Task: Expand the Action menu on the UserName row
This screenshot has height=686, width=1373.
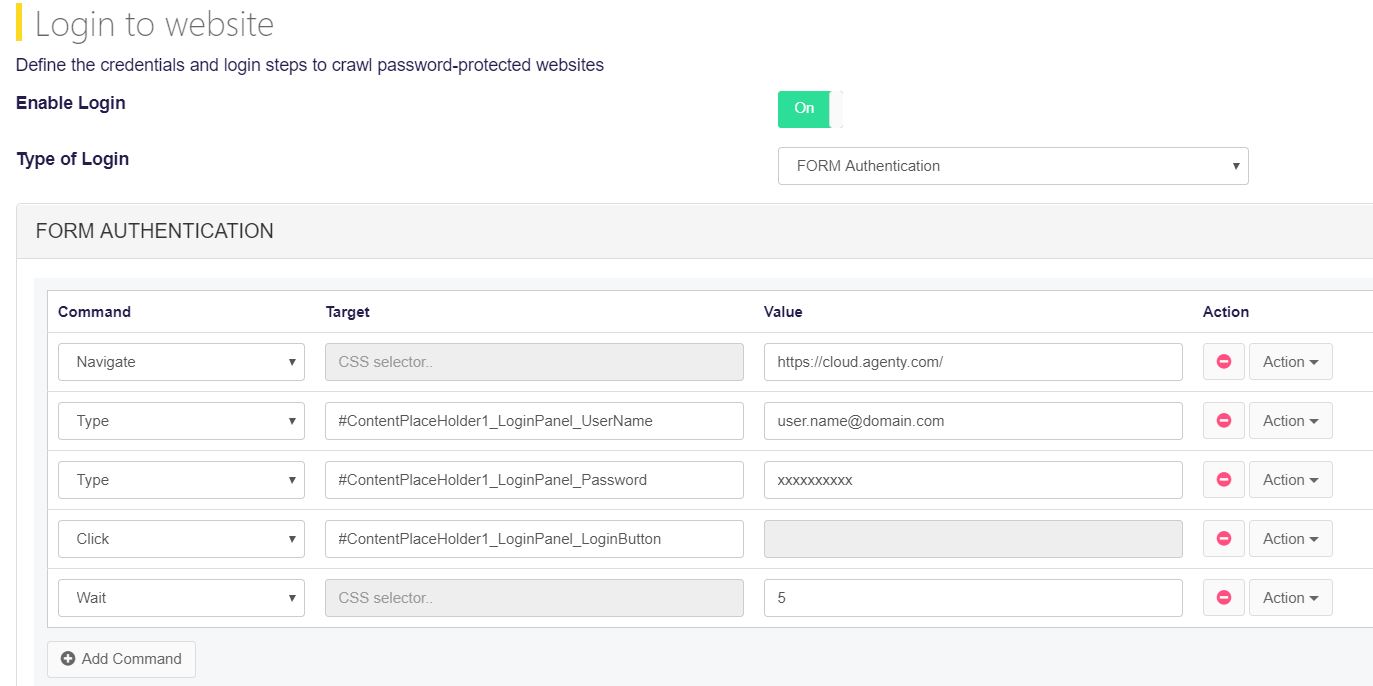Action: tap(1290, 421)
